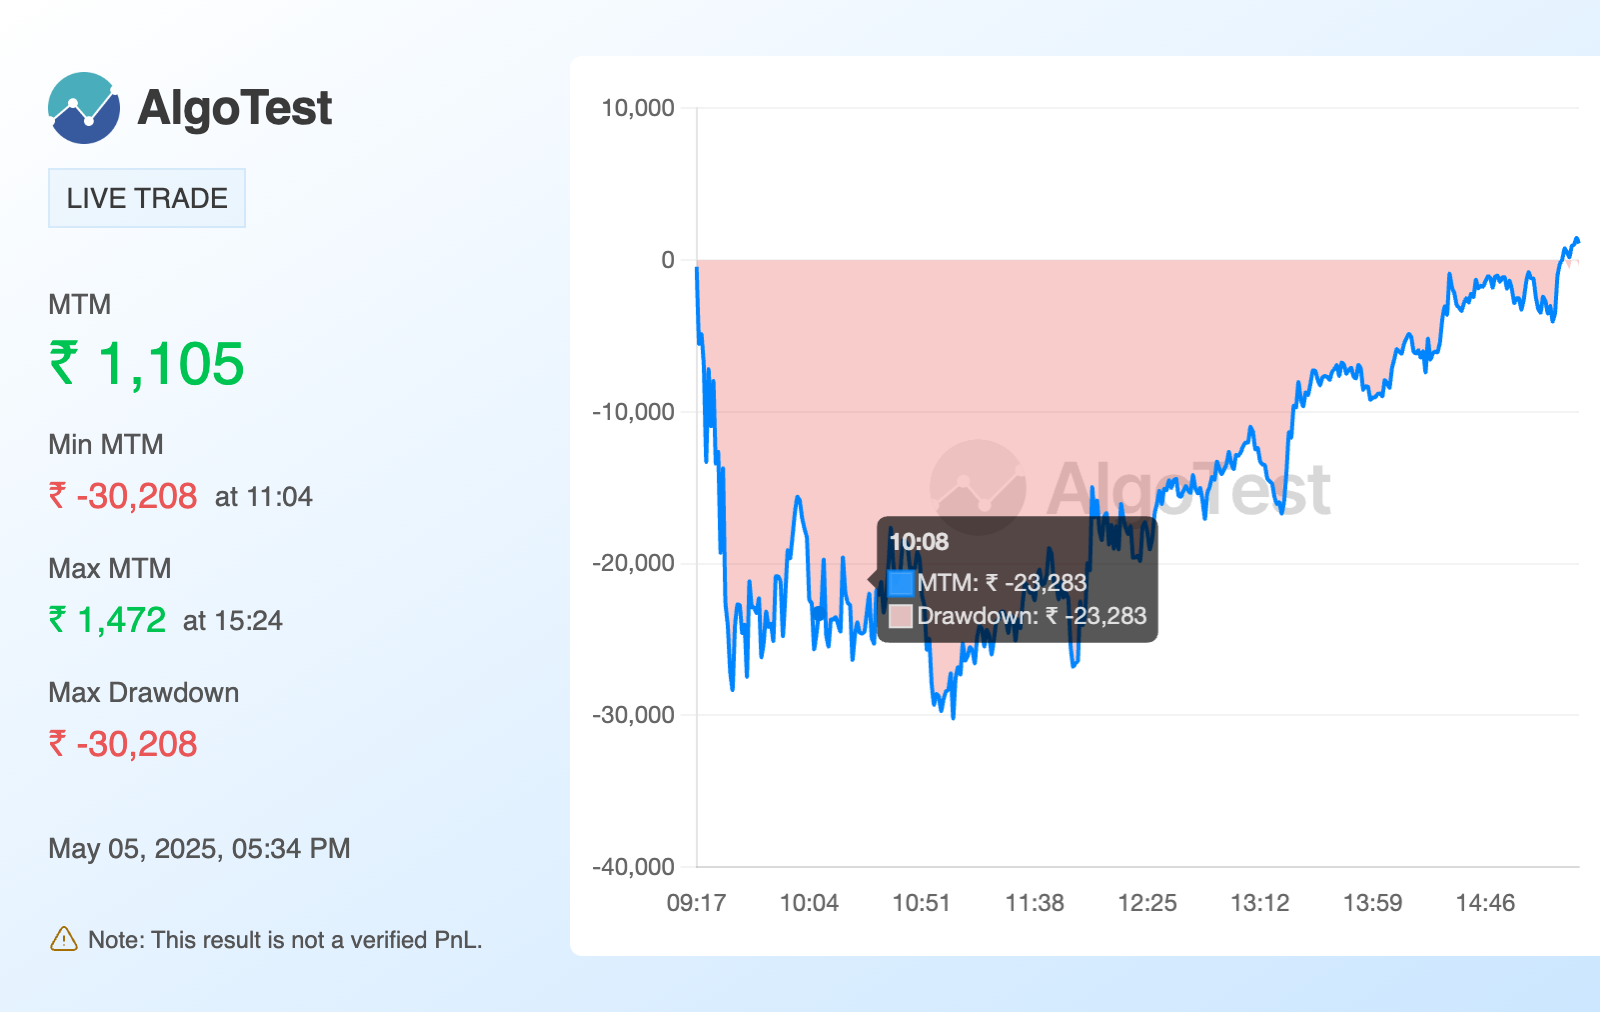Click the AlgoTest brand name text
The height and width of the screenshot is (1012, 1600).
click(x=234, y=108)
